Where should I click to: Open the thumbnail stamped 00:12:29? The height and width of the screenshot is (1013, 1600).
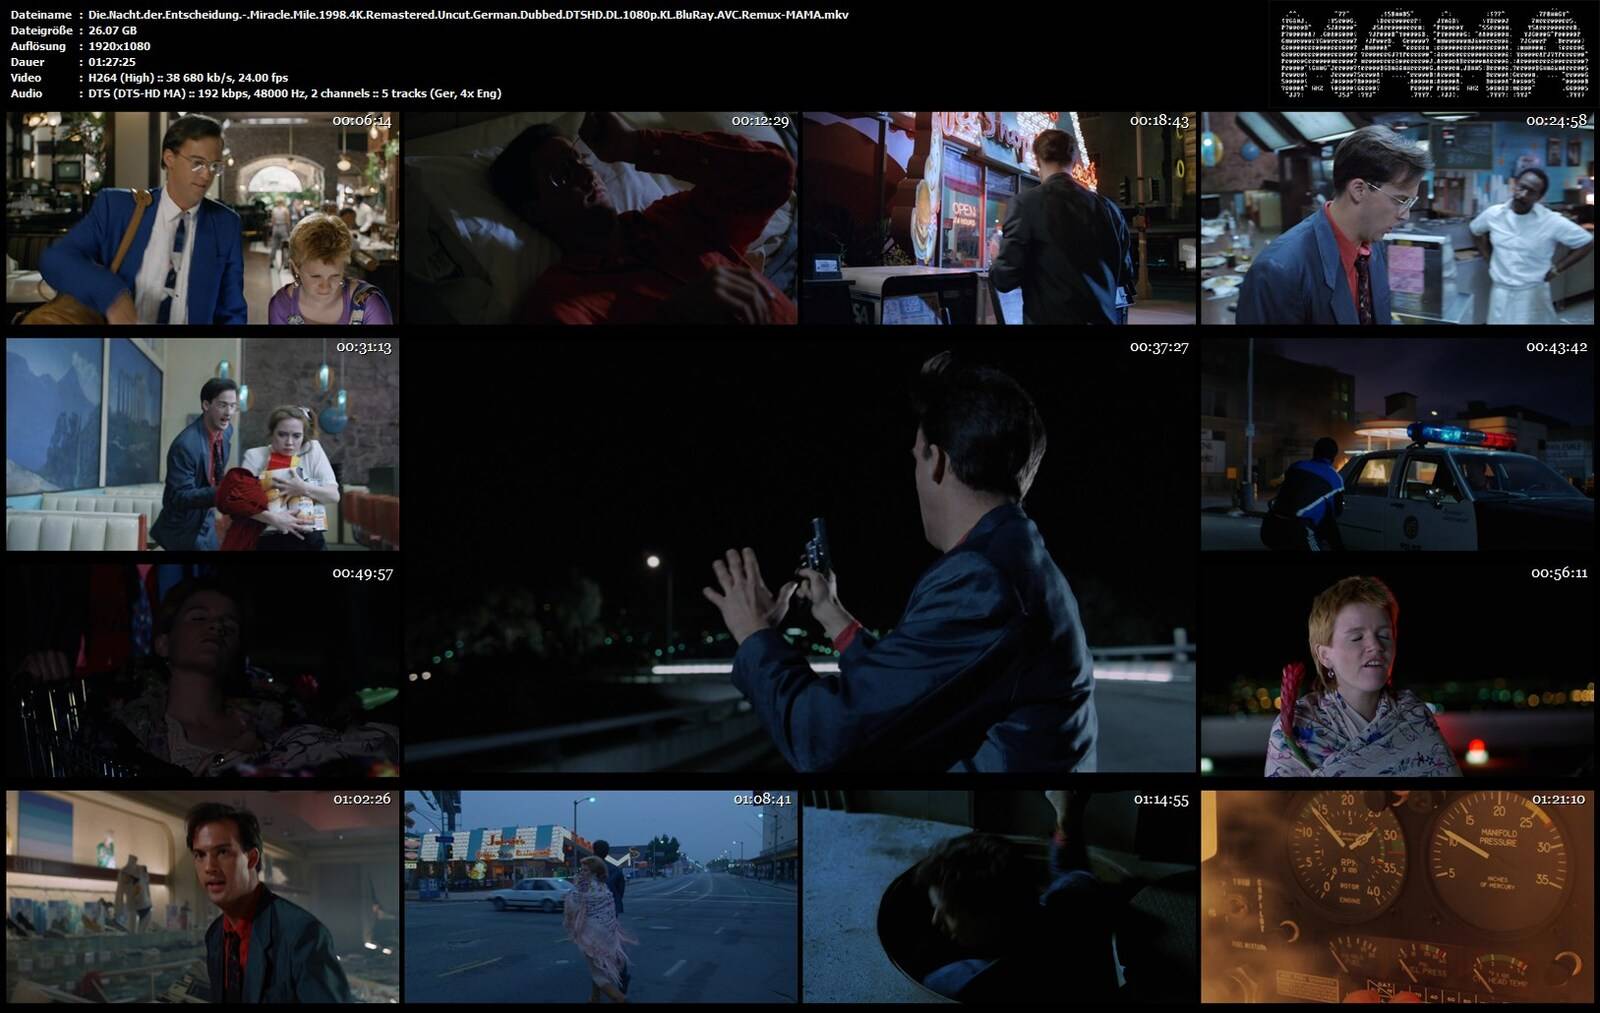tap(601, 218)
